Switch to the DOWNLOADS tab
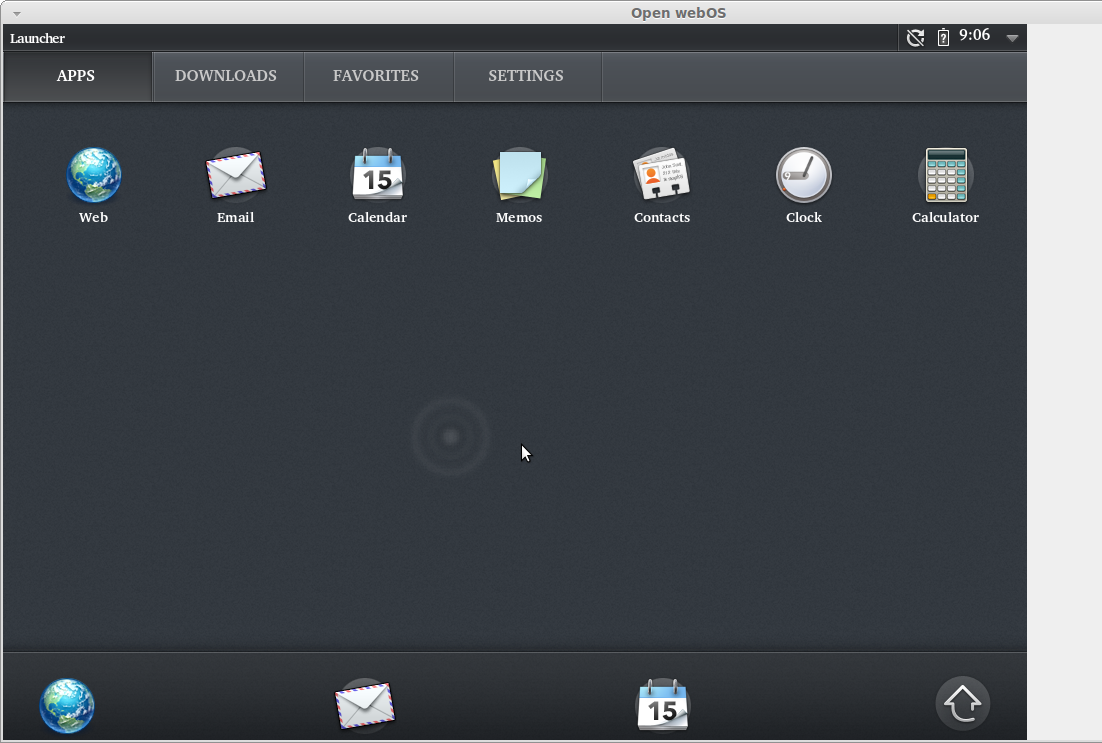Screen dimensions: 1102x743 pyautogui.click(x=228, y=76)
